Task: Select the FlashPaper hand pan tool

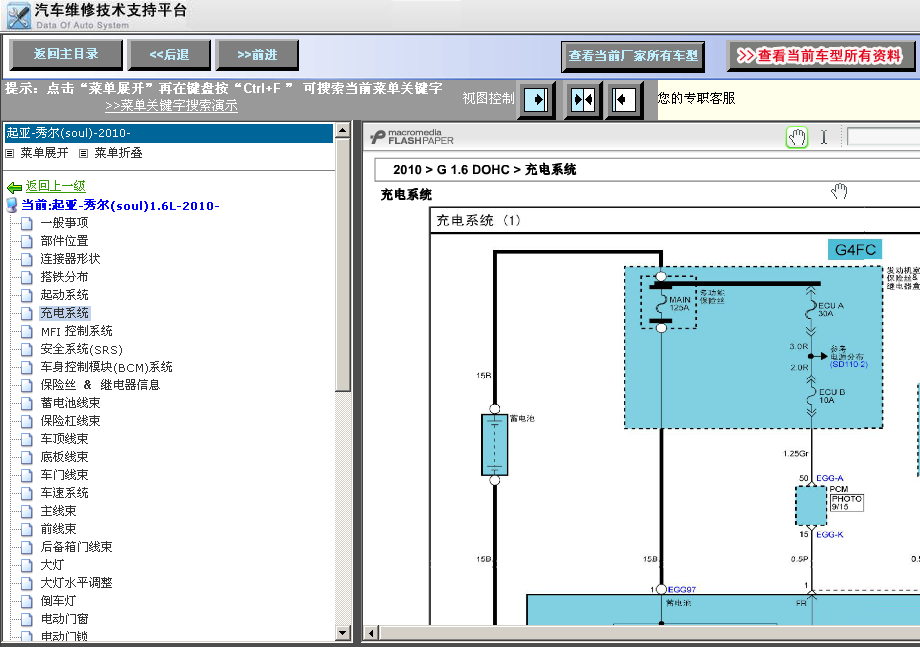Action: pos(797,137)
